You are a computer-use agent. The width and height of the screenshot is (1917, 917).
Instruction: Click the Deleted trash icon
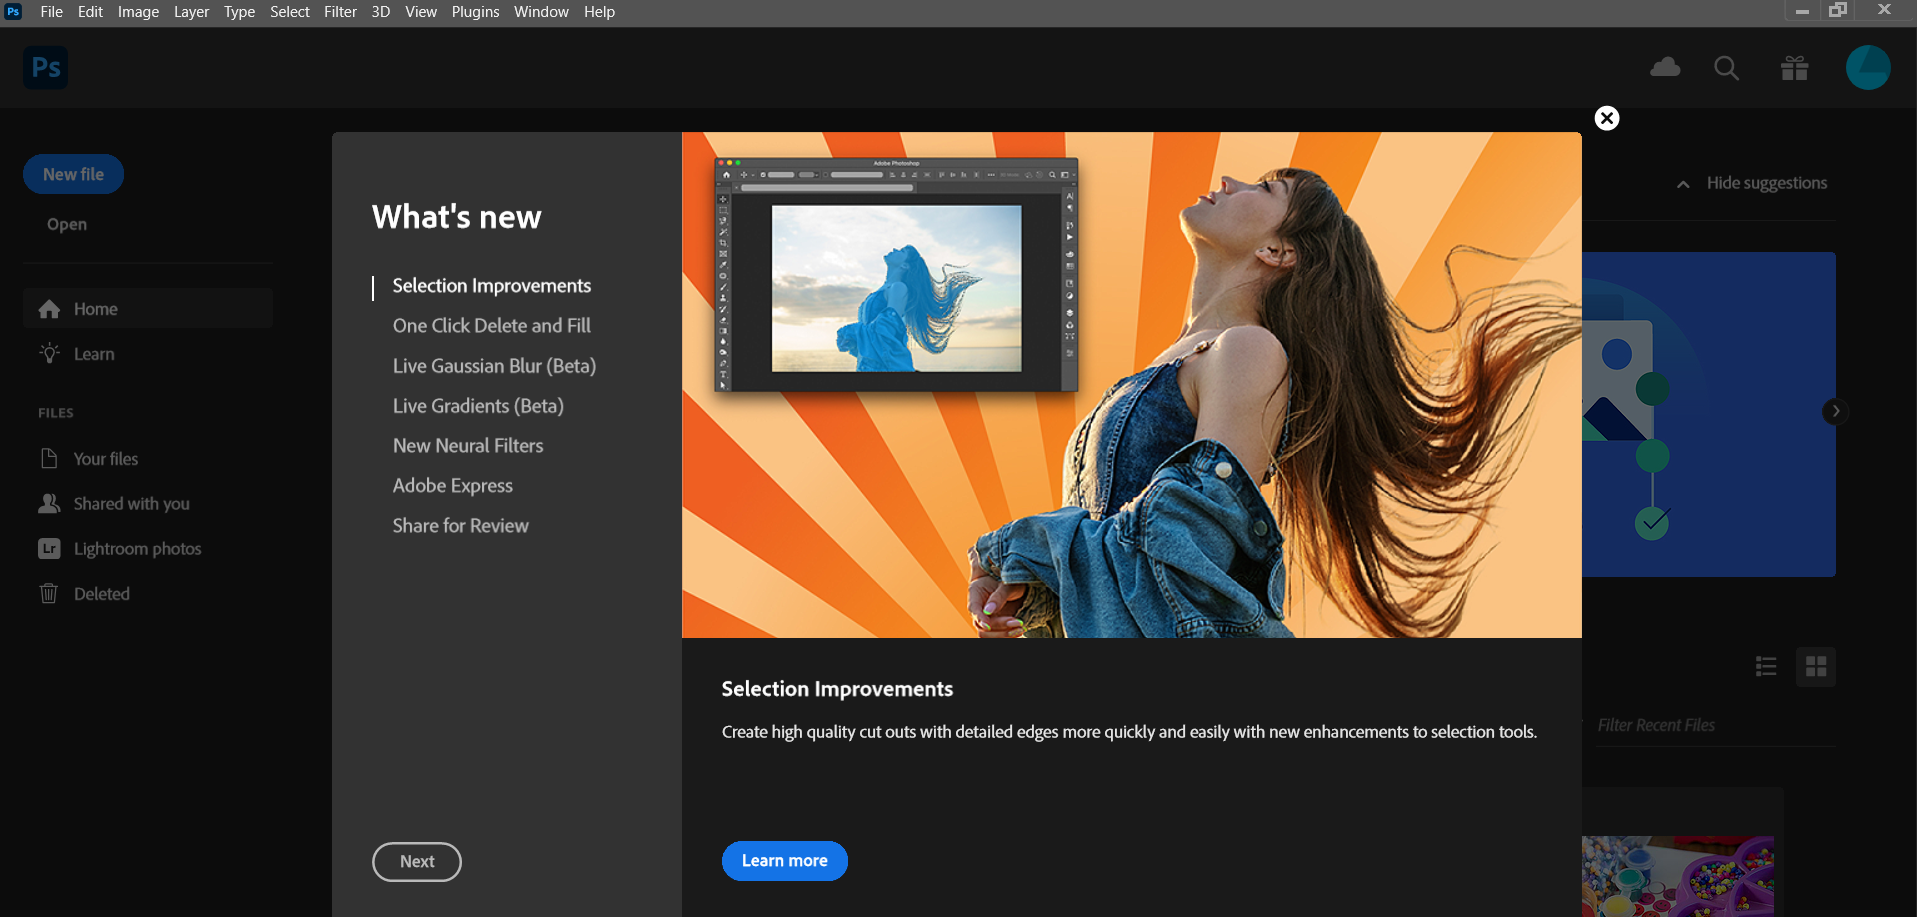[49, 593]
